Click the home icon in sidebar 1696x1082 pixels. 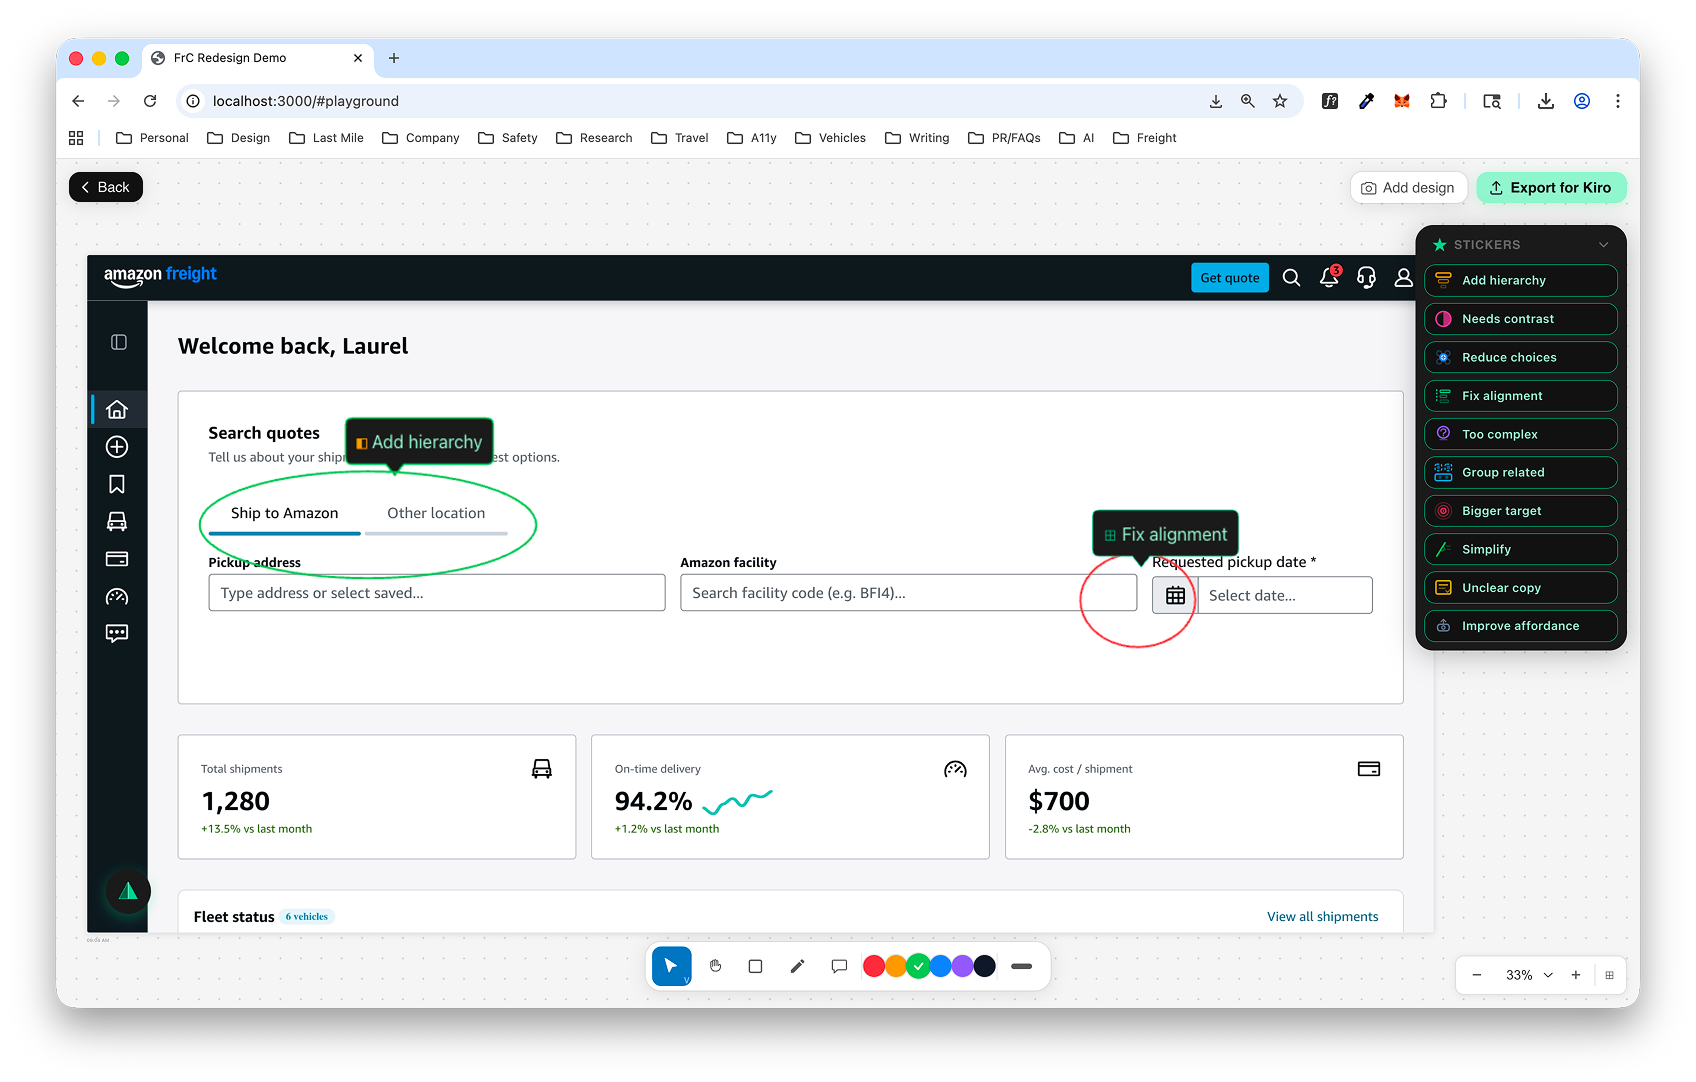(117, 409)
